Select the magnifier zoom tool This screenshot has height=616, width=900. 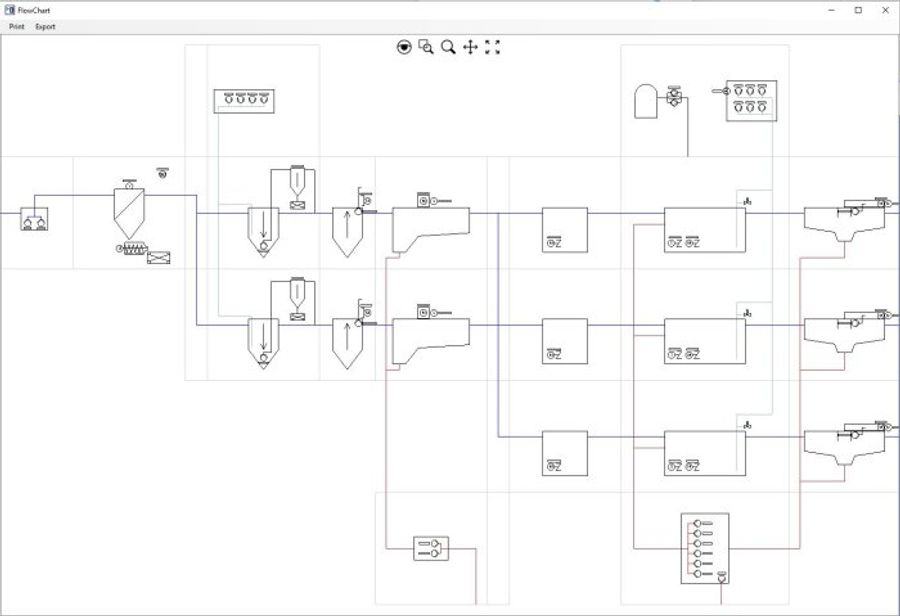click(447, 46)
